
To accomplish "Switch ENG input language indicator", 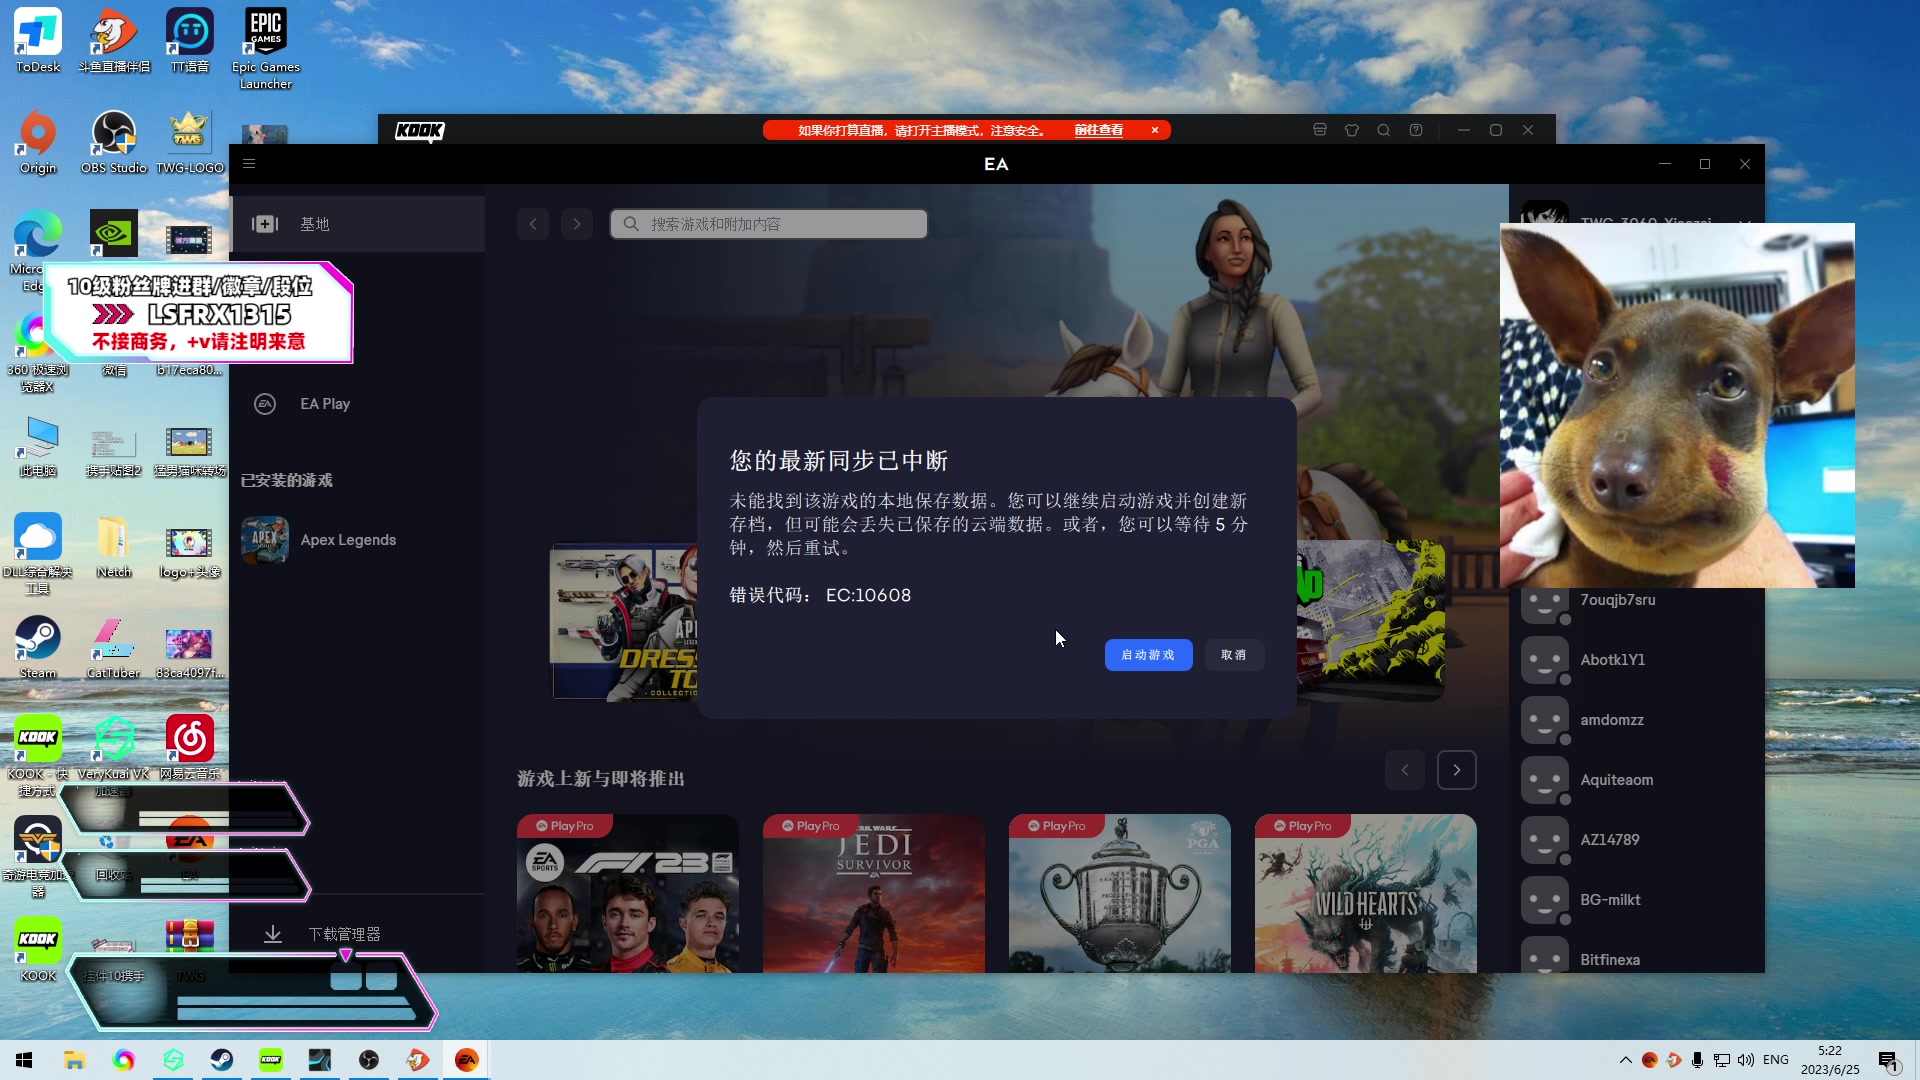I will click(x=1776, y=1060).
